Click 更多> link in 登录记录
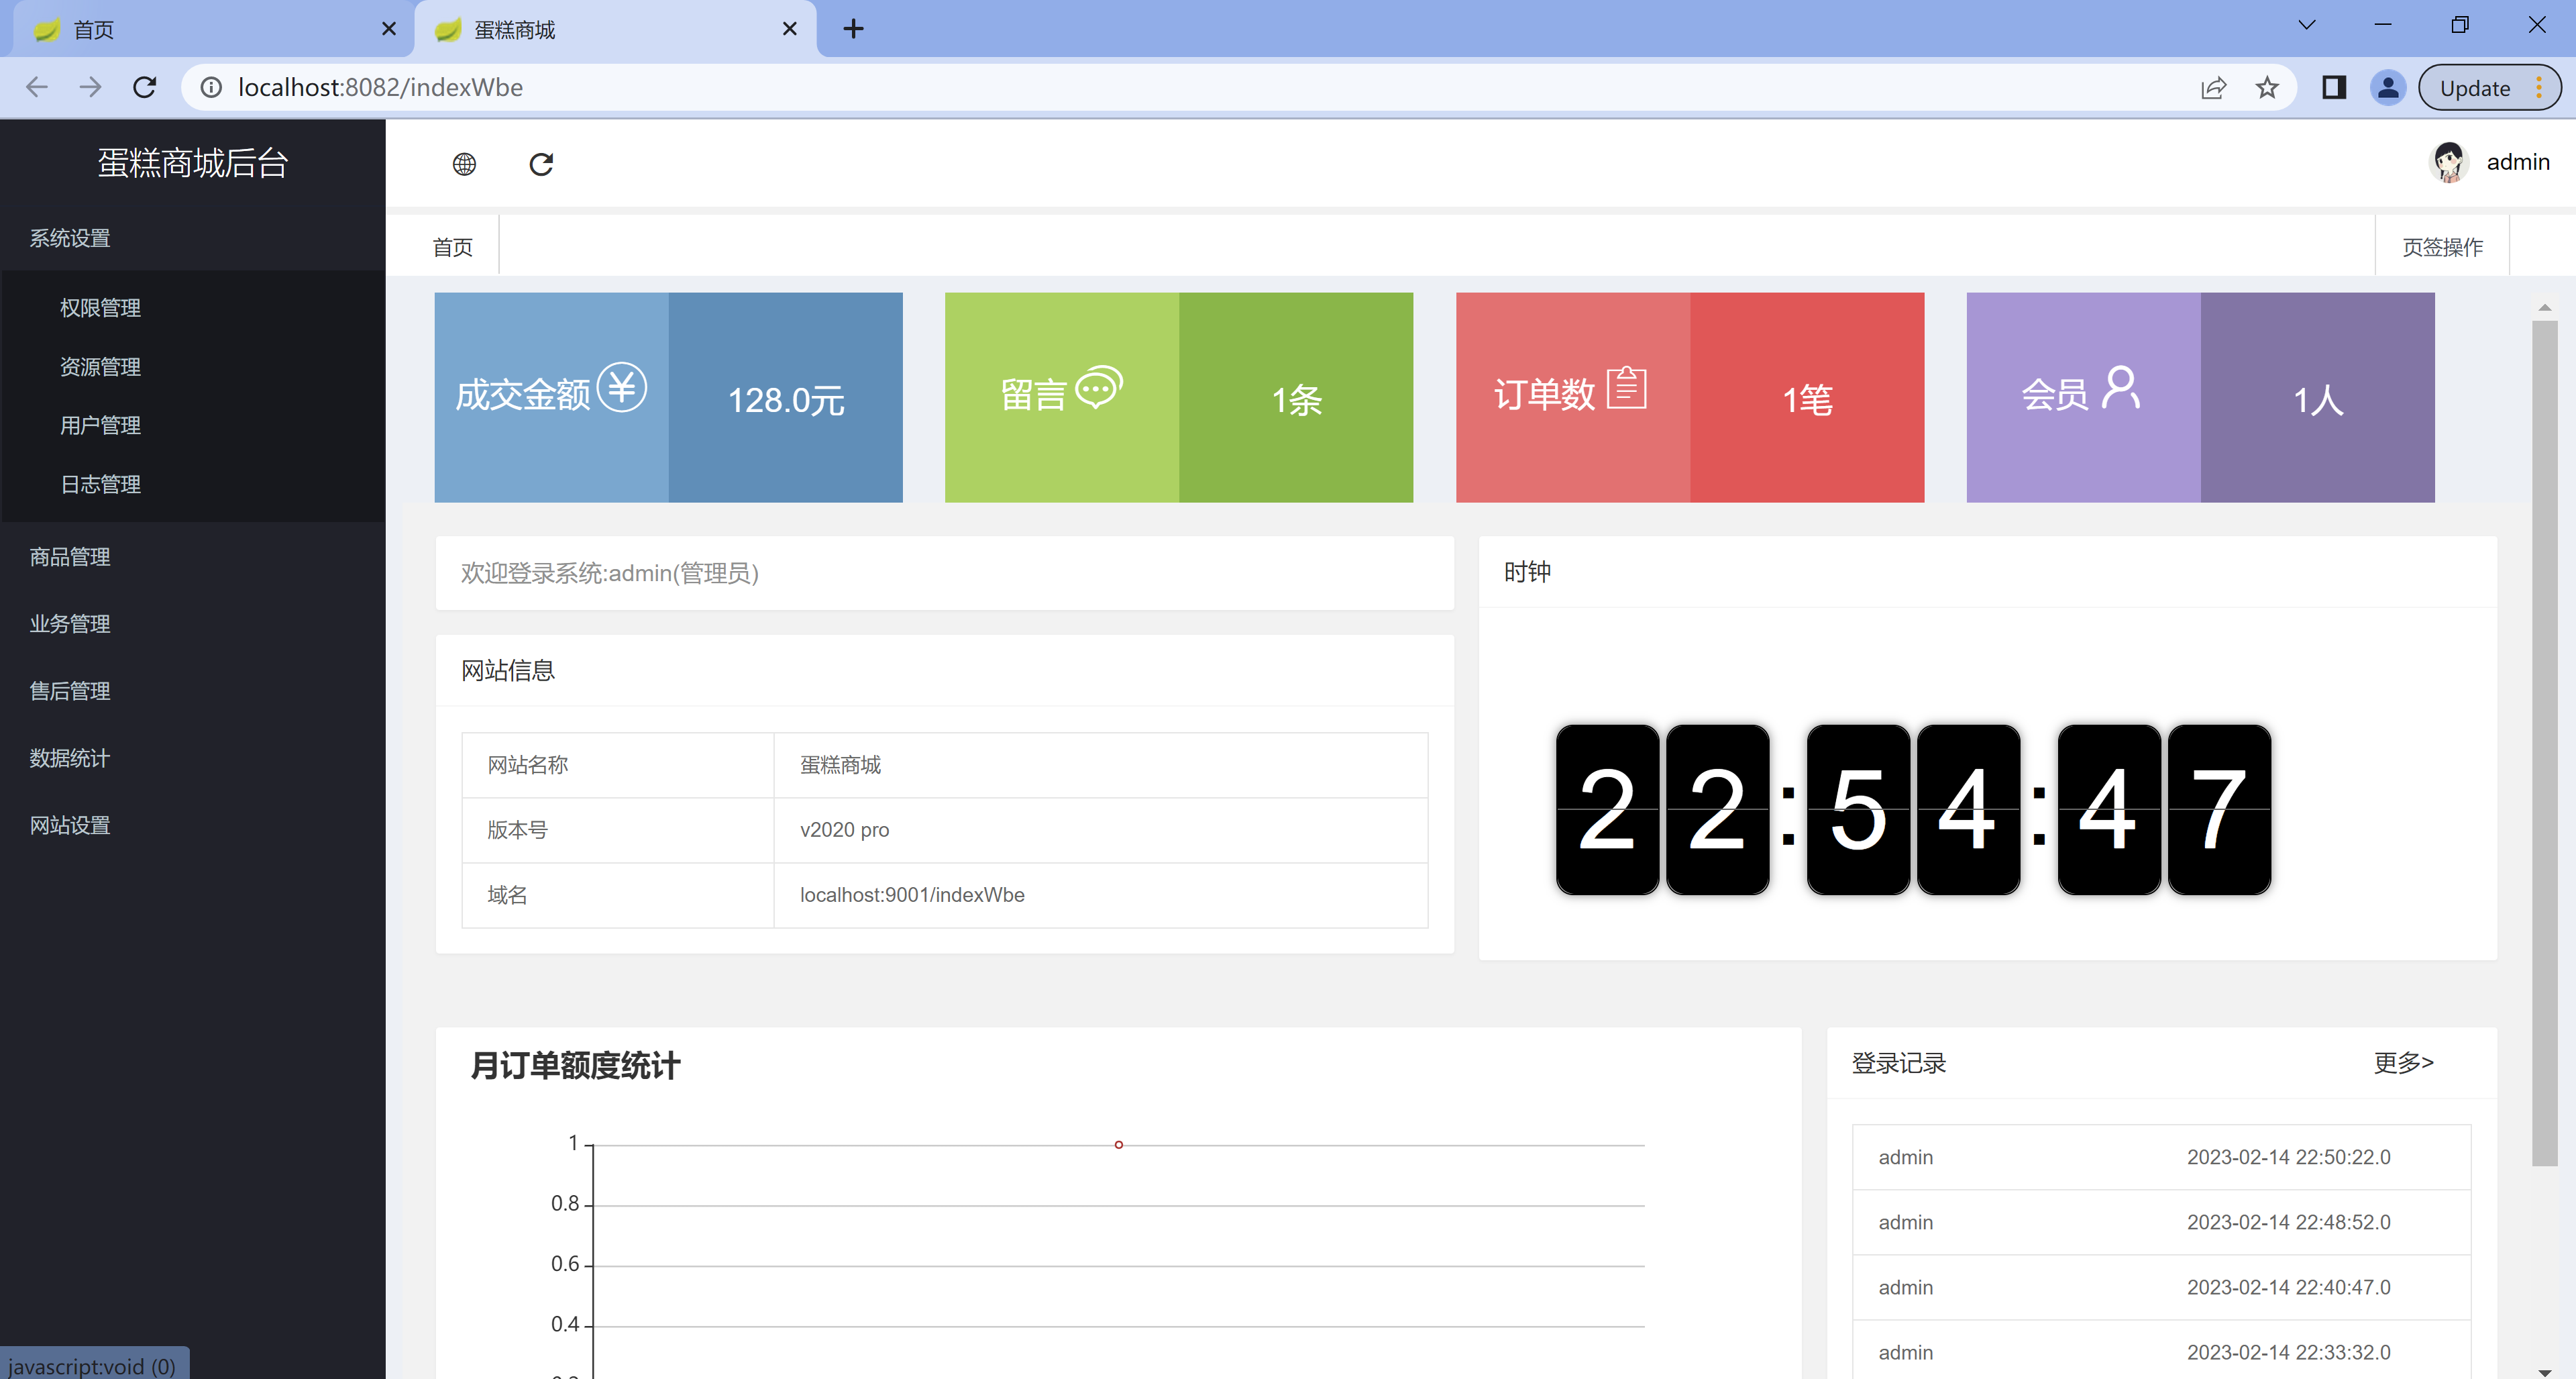This screenshot has height=1379, width=2576. [x=2404, y=1062]
